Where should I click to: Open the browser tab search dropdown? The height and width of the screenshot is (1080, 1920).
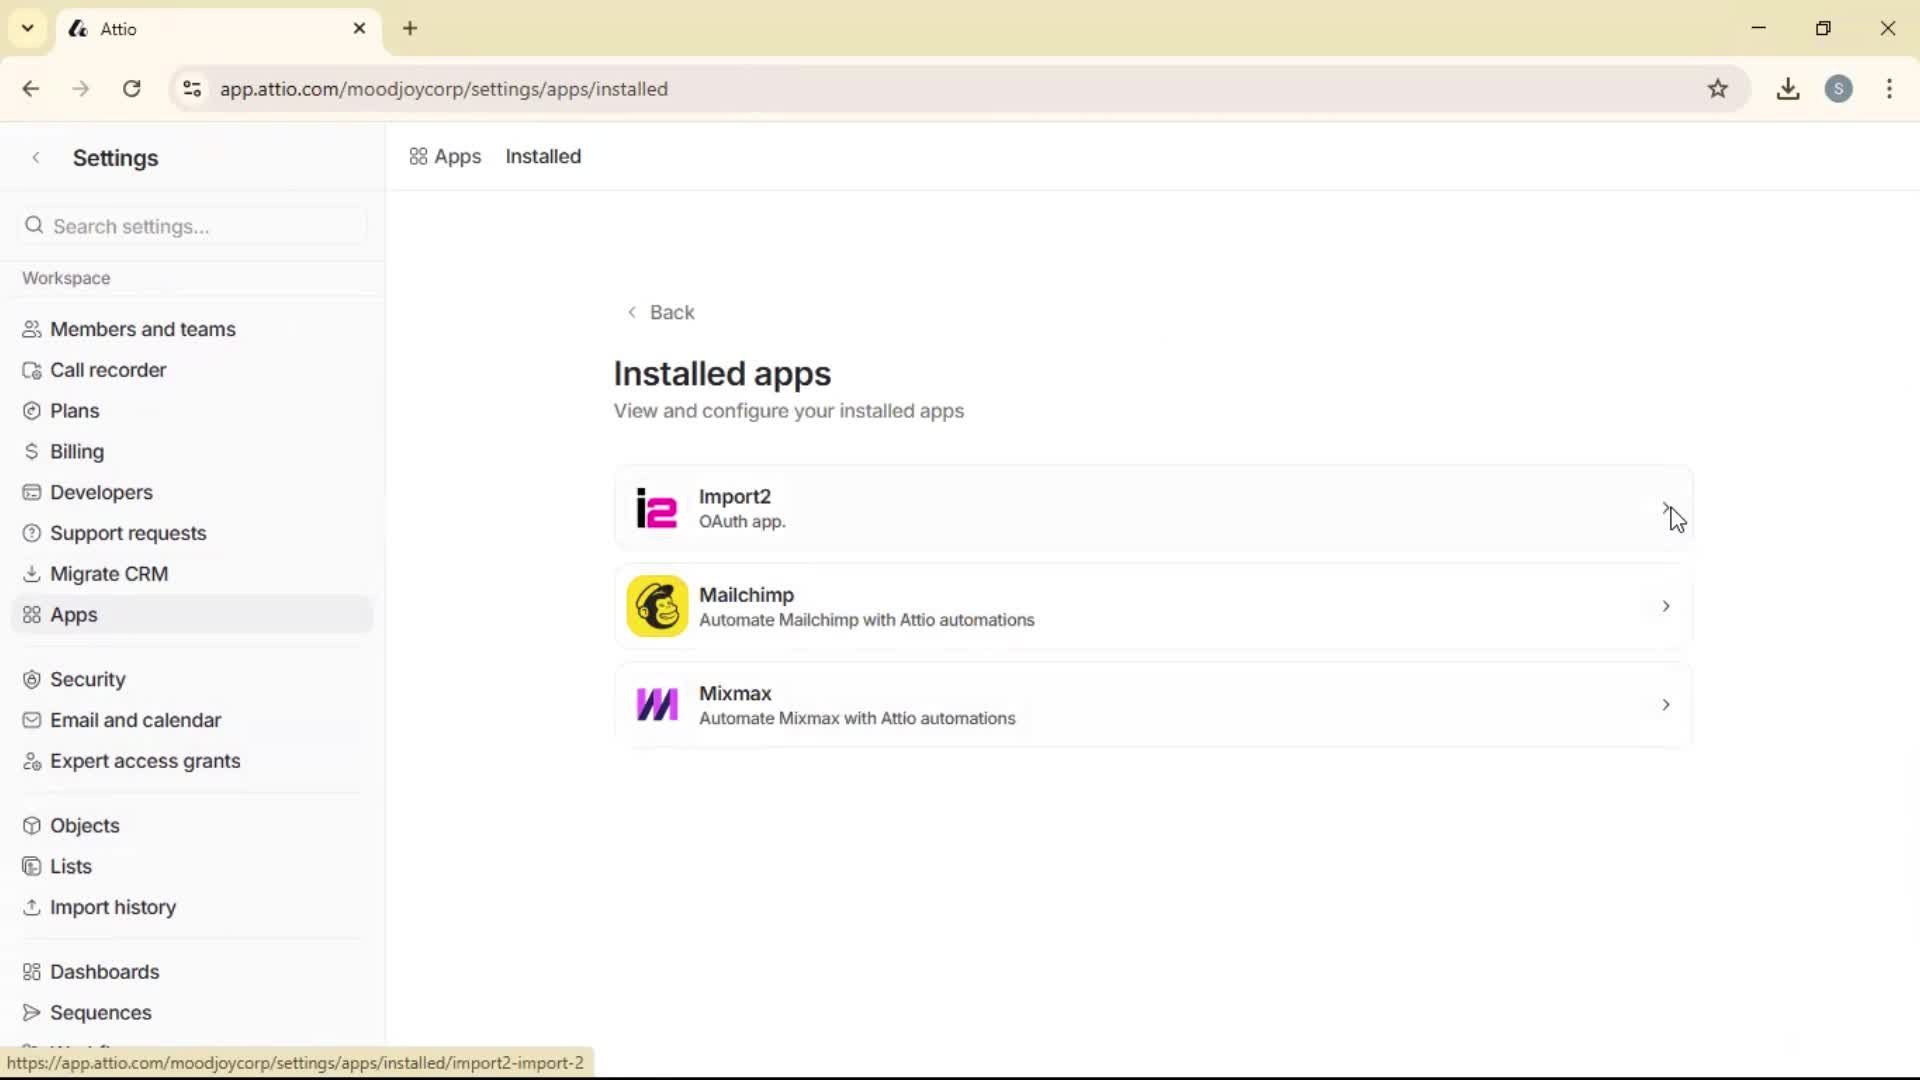(27, 28)
